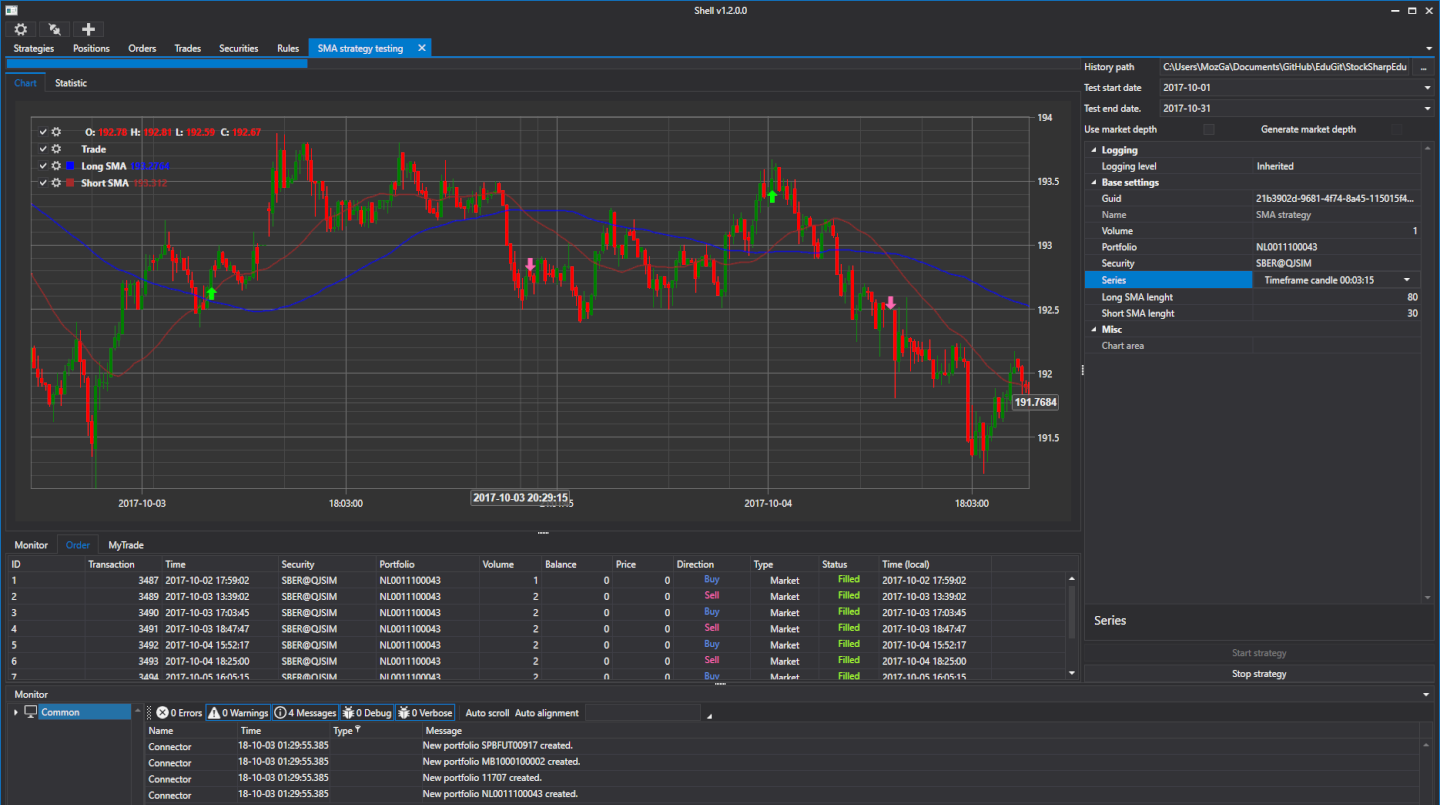The image size is (1440, 805).
Task: Click browse button next to History path
Action: click(1423, 67)
